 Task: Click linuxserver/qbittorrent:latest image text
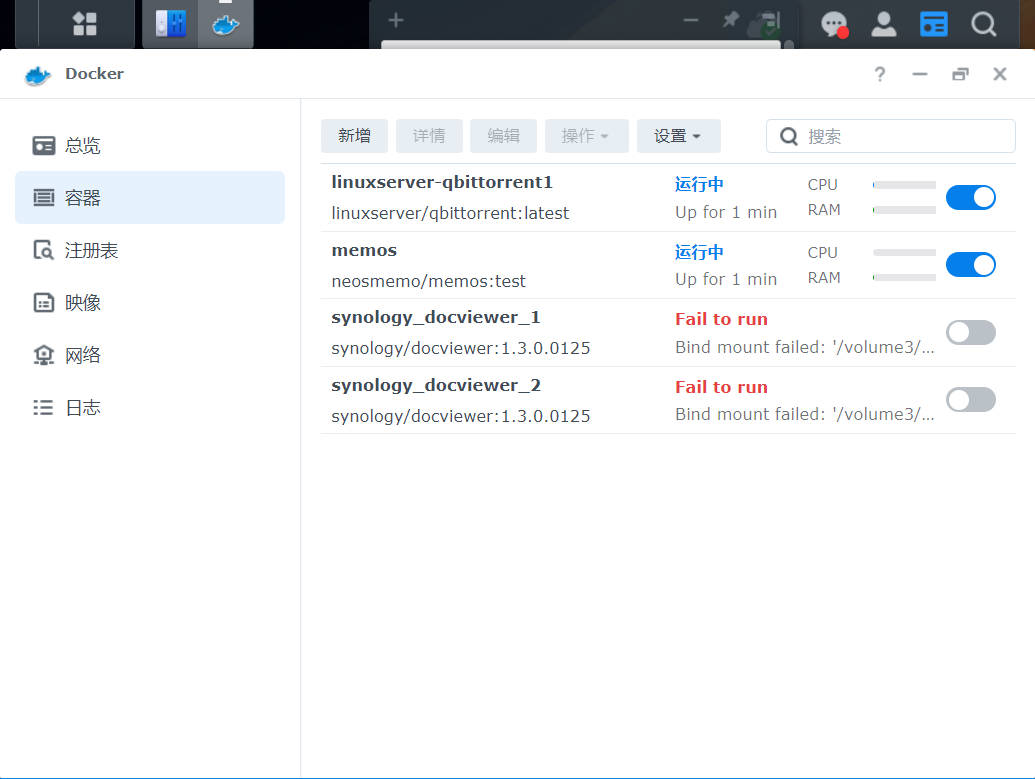[450, 213]
